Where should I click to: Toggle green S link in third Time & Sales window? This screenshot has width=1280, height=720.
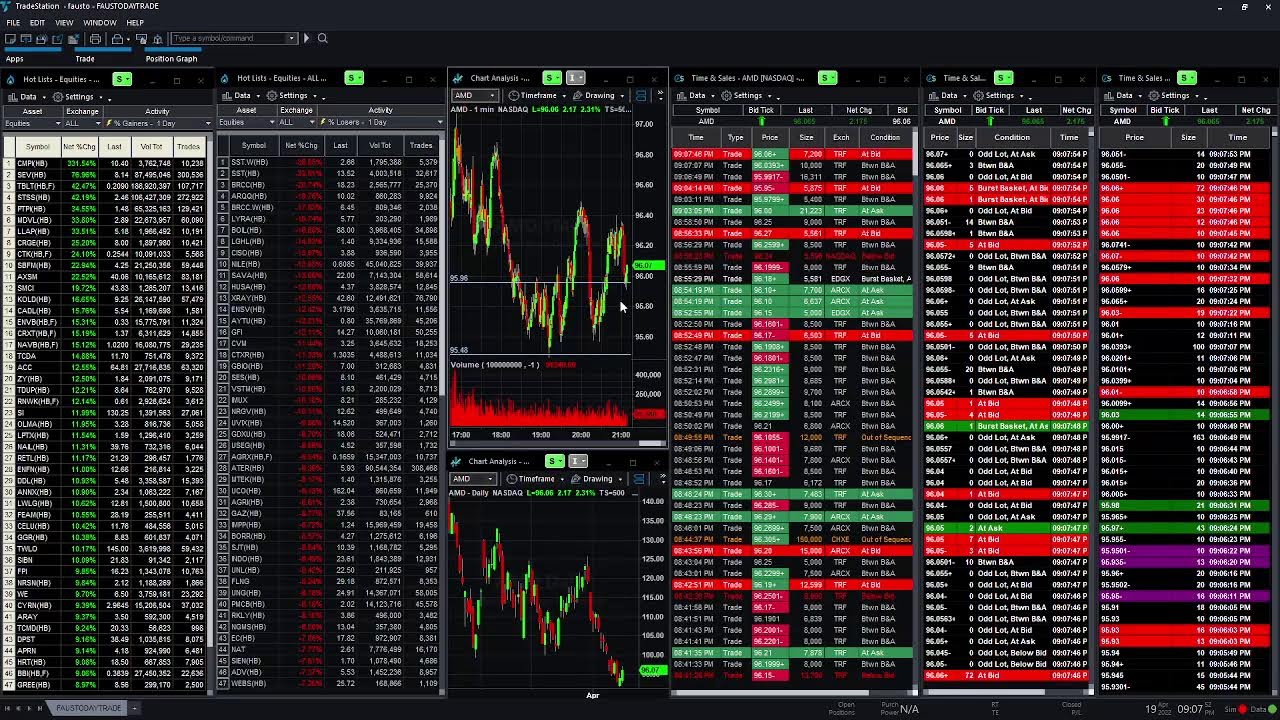(1187, 78)
